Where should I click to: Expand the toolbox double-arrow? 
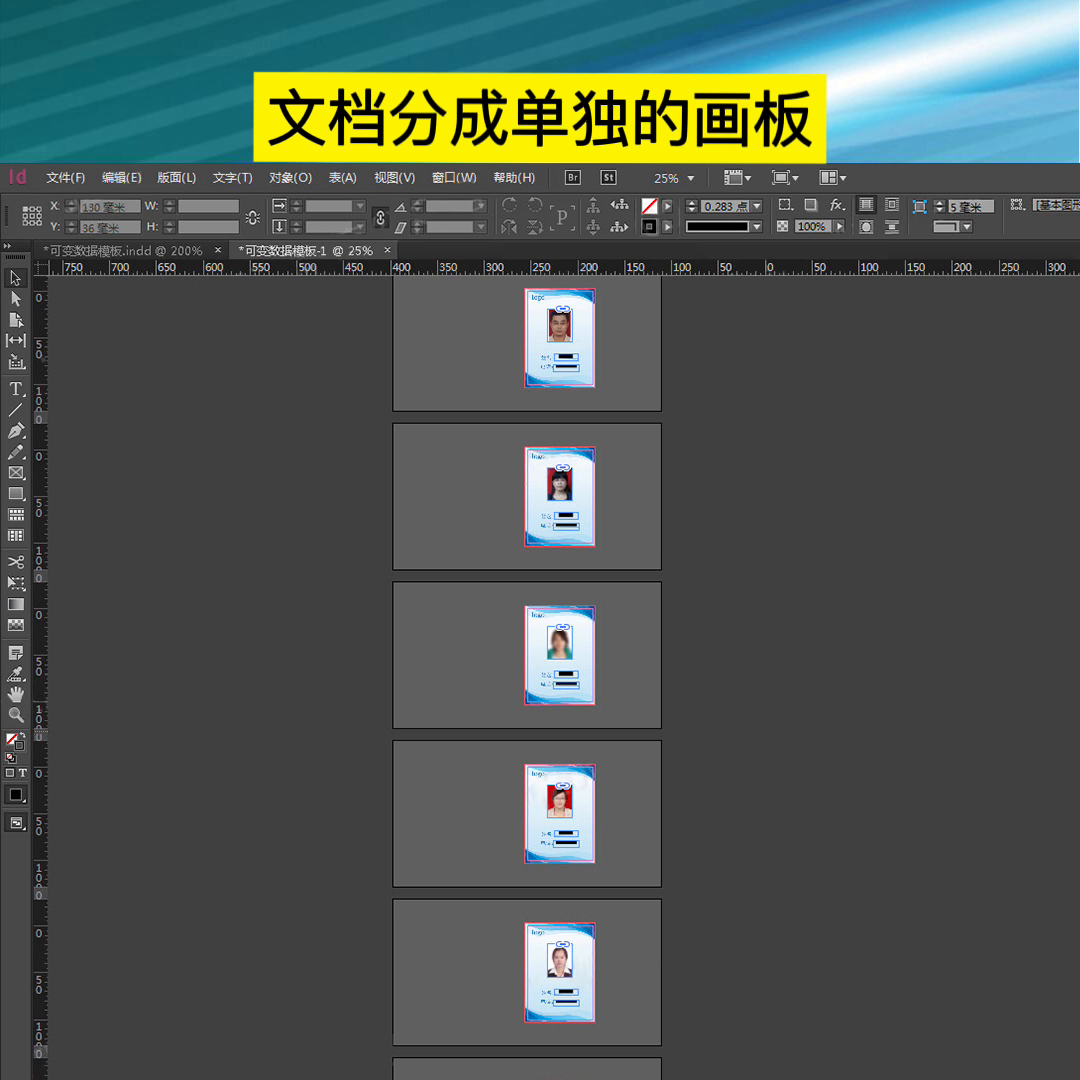(7, 246)
